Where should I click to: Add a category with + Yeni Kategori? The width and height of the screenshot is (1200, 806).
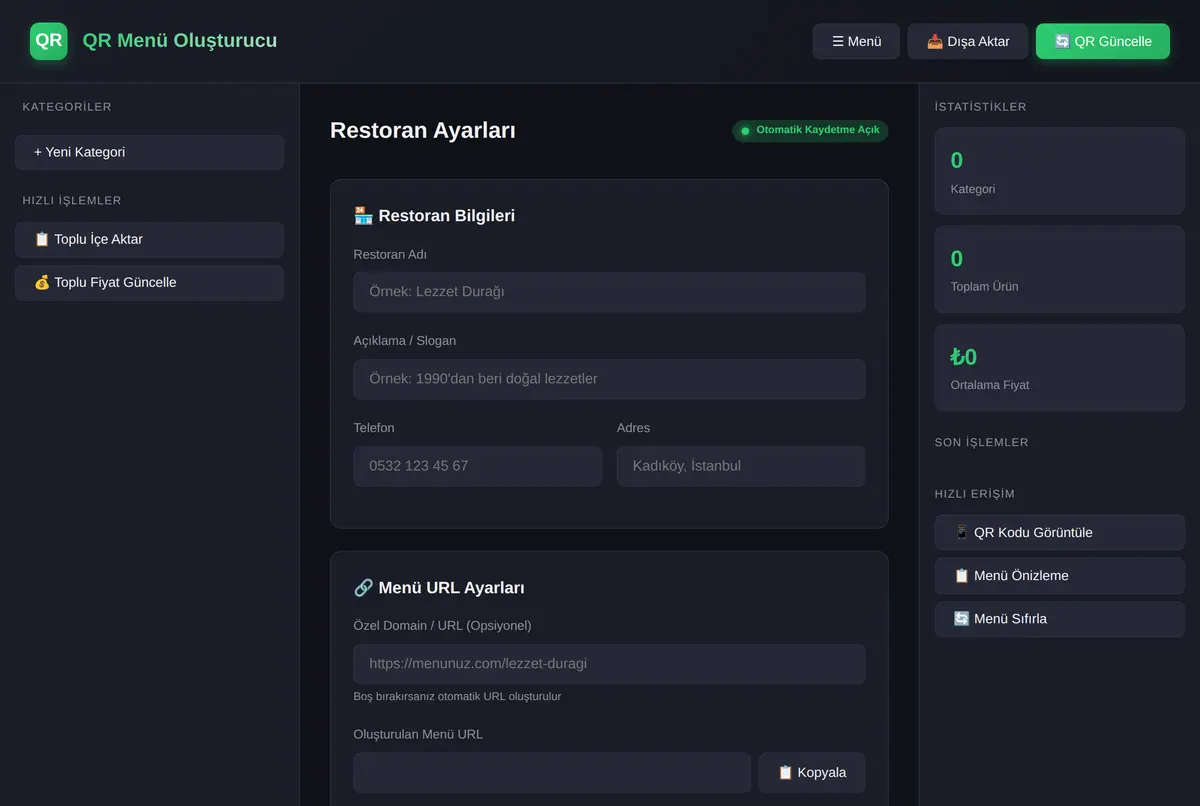[149, 152]
